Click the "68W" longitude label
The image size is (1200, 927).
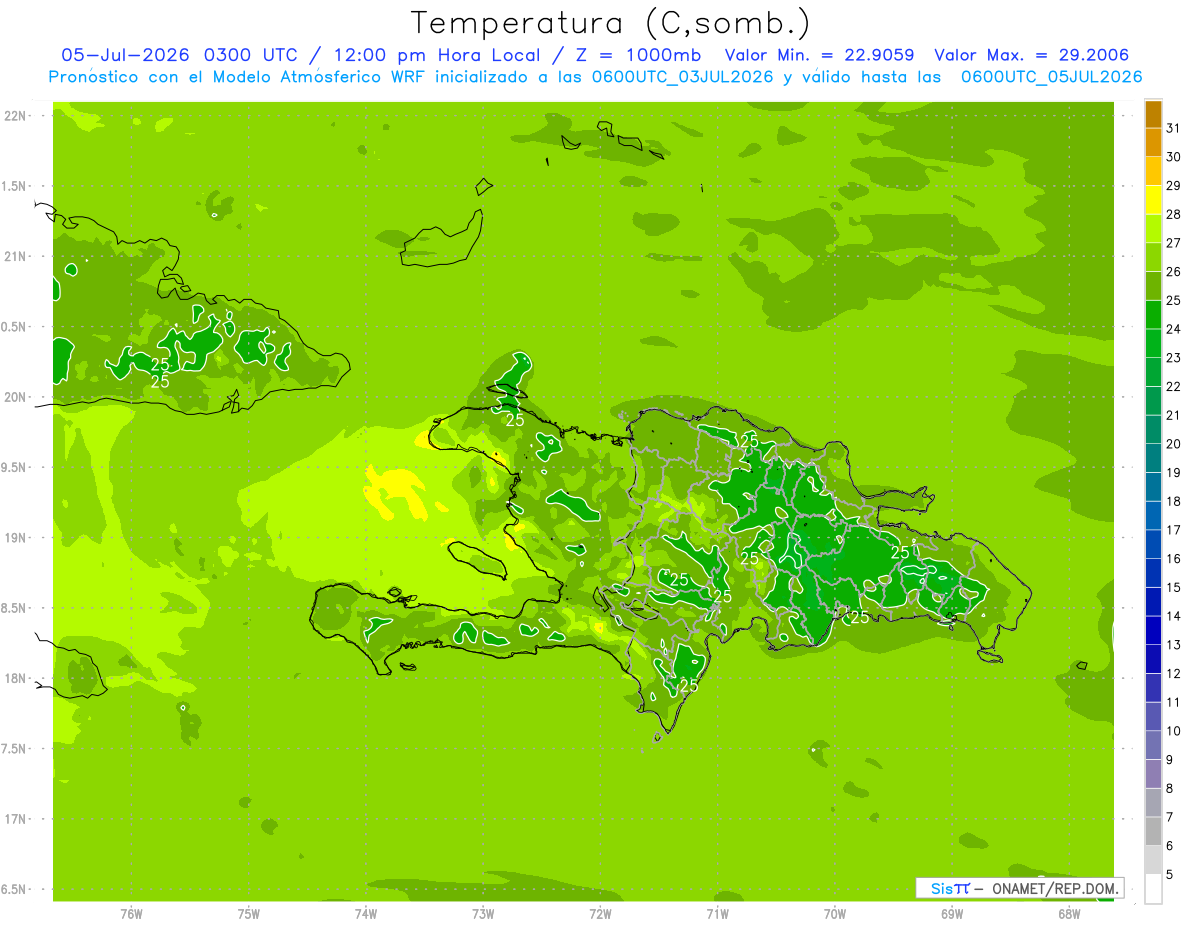(x=1069, y=914)
